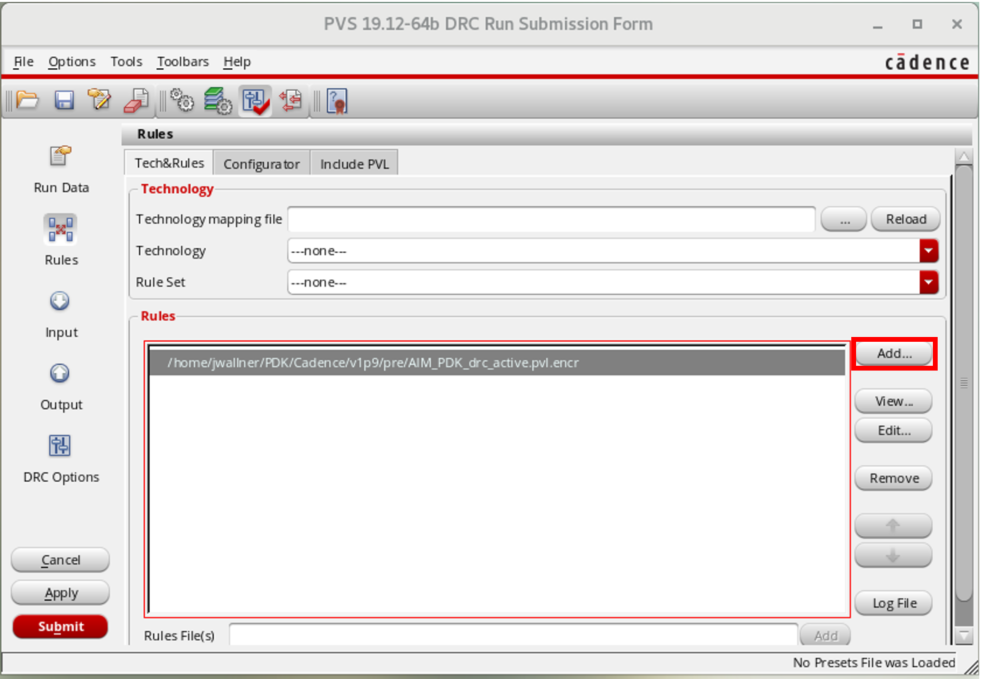Open the Rules sidebar section
Image resolution: width=985 pixels, height=679 pixels.
tap(61, 241)
